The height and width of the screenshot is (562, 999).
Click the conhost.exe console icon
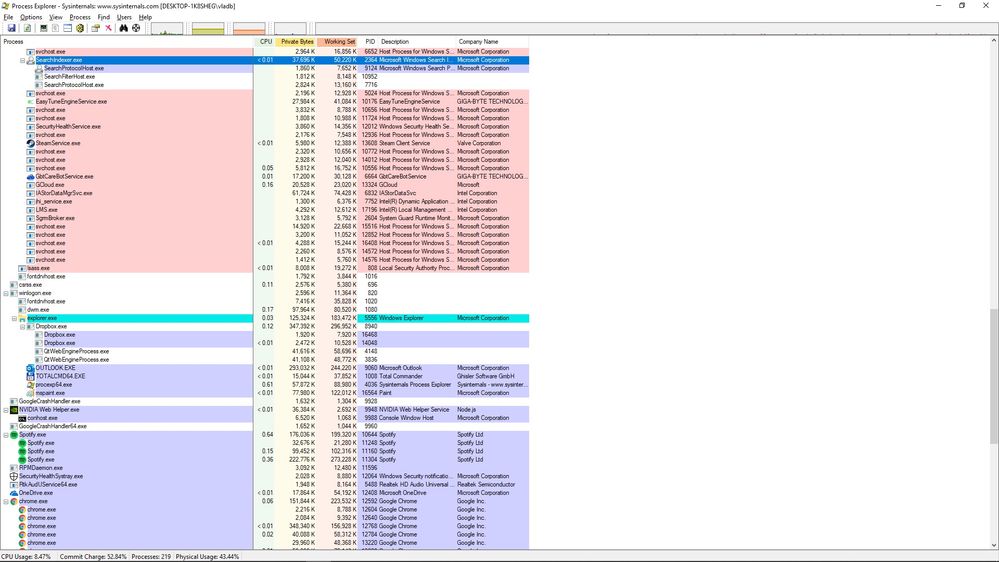tap(22, 418)
